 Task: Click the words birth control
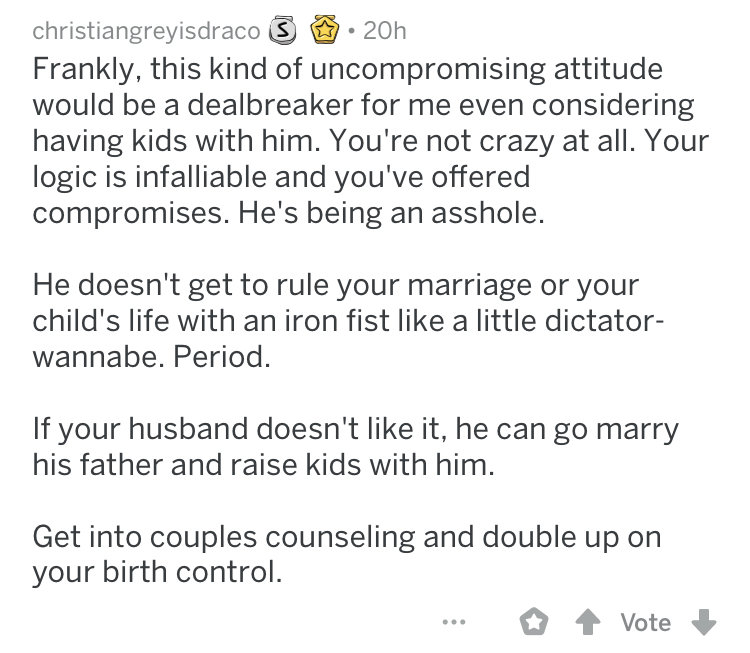[191, 572]
